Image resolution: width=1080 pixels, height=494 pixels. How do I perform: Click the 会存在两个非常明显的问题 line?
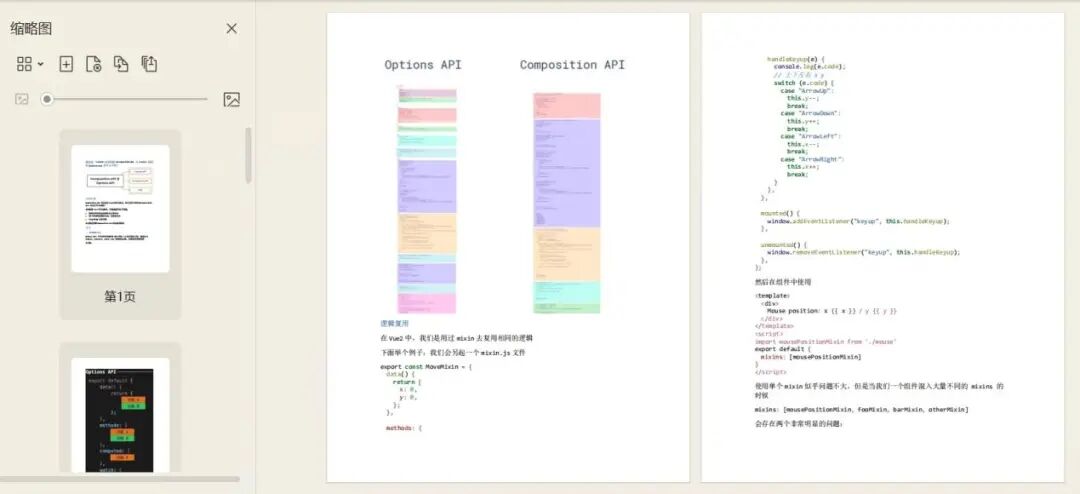pyautogui.click(x=799, y=424)
